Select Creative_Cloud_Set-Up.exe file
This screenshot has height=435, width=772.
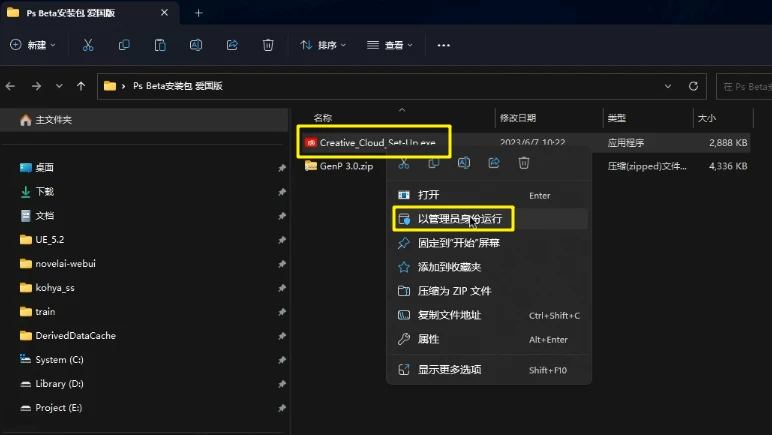378,143
